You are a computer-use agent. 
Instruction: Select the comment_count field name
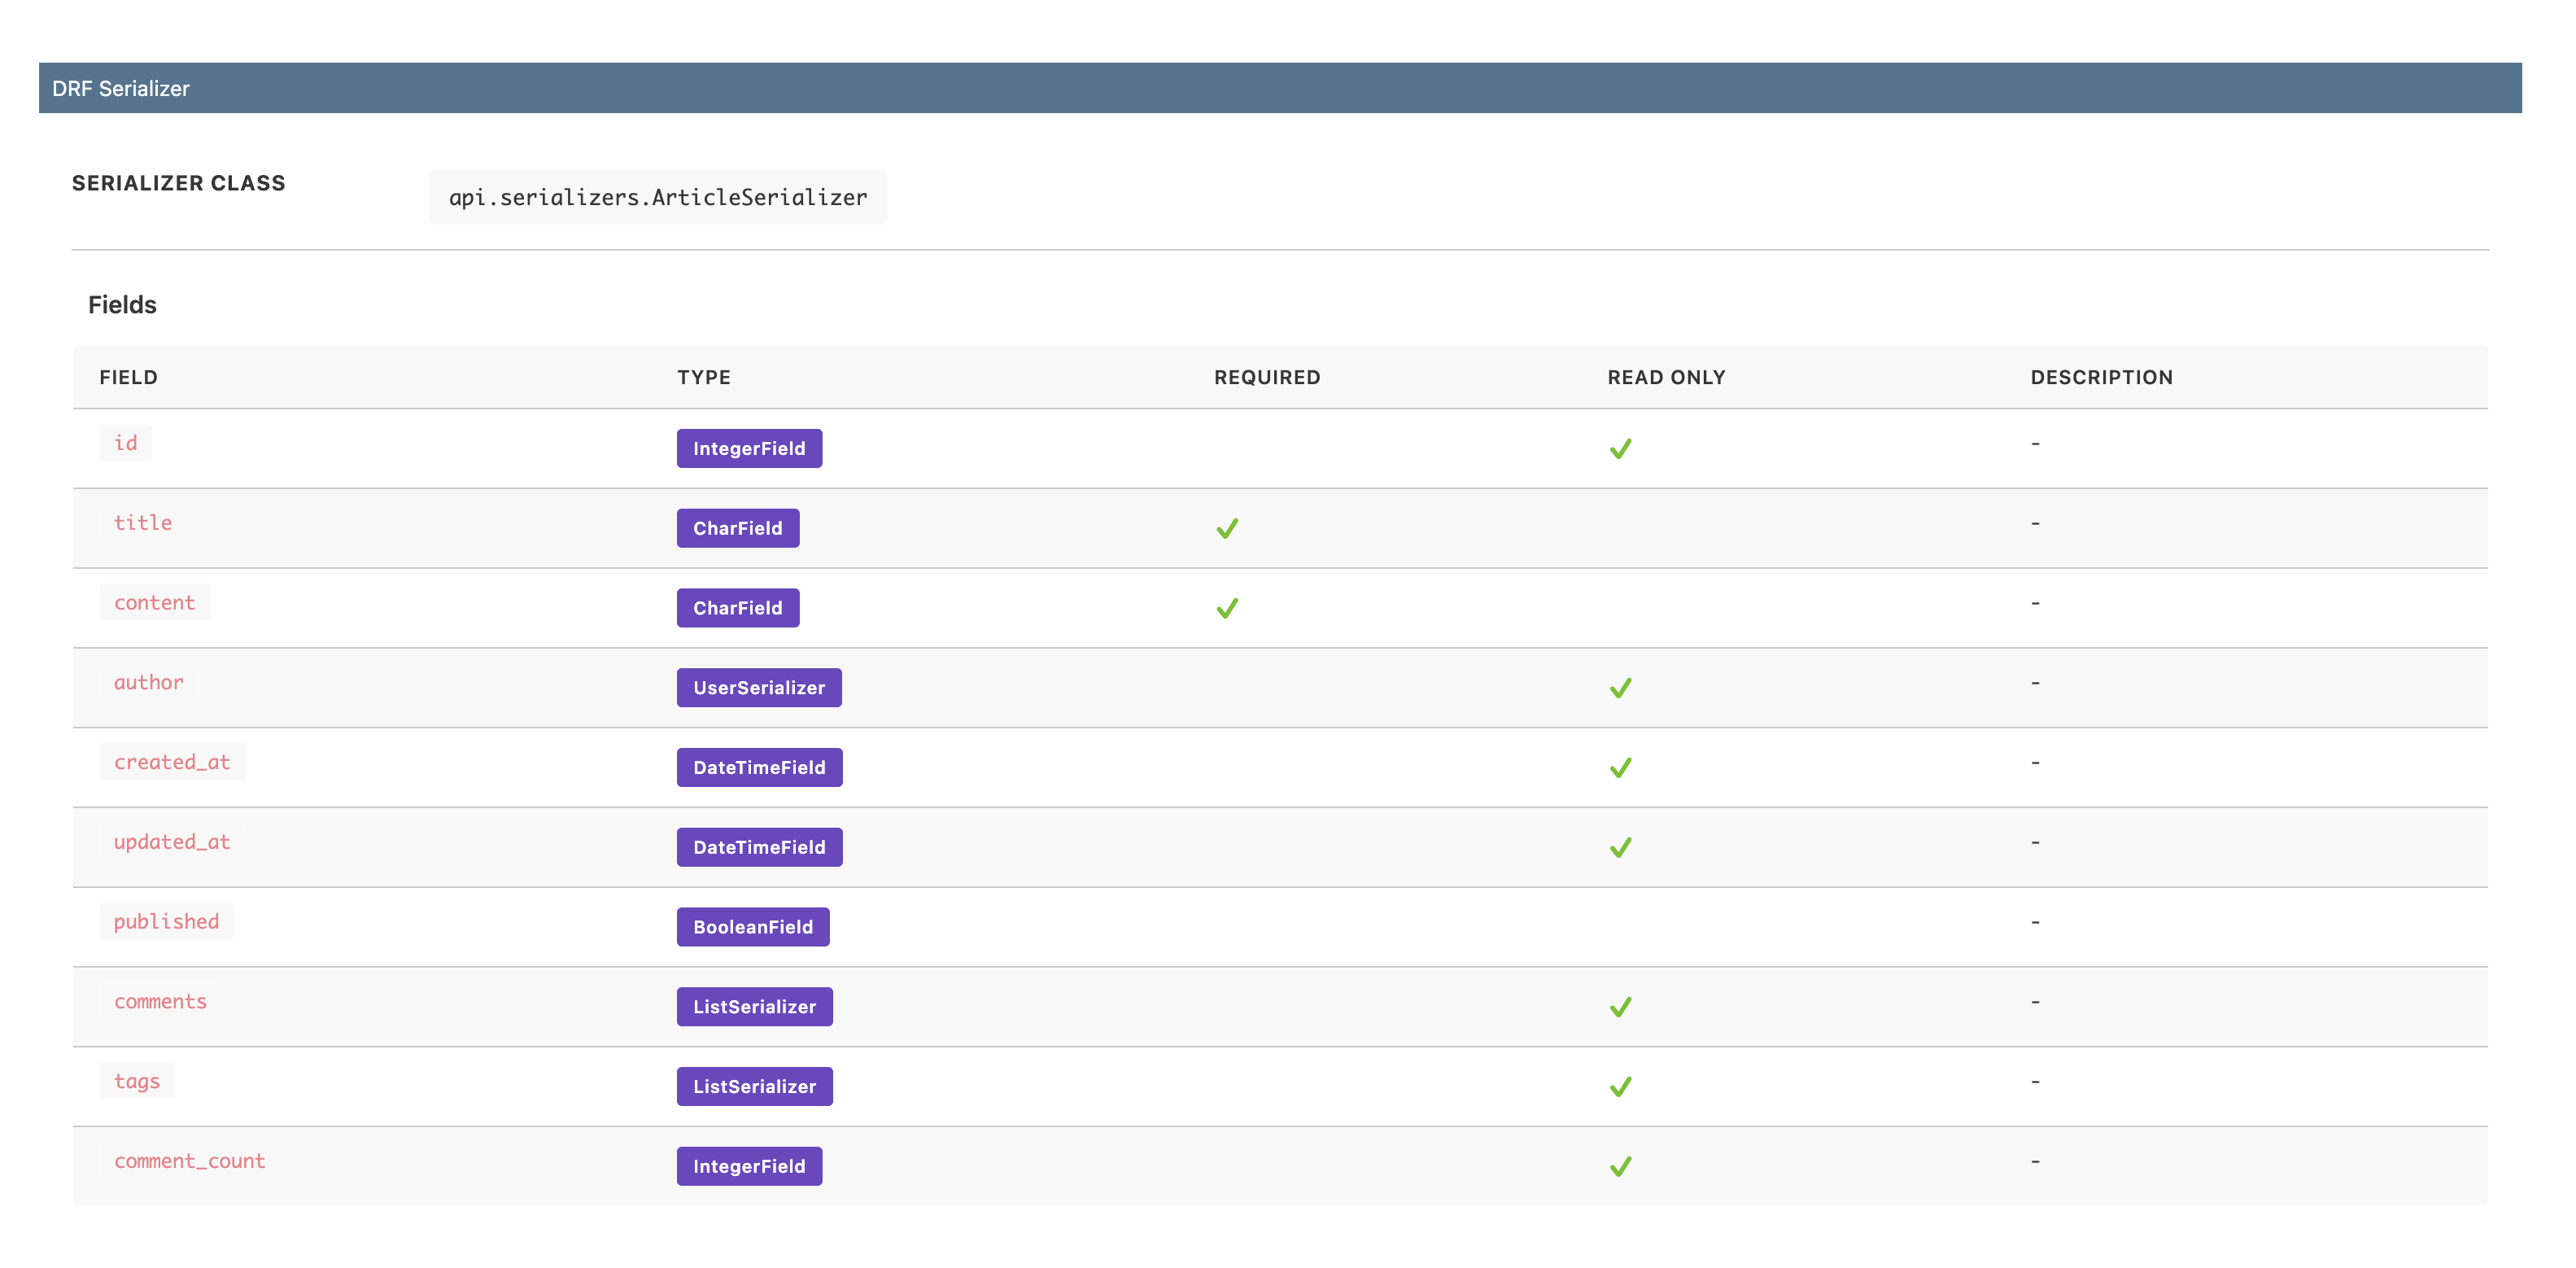[189, 1161]
